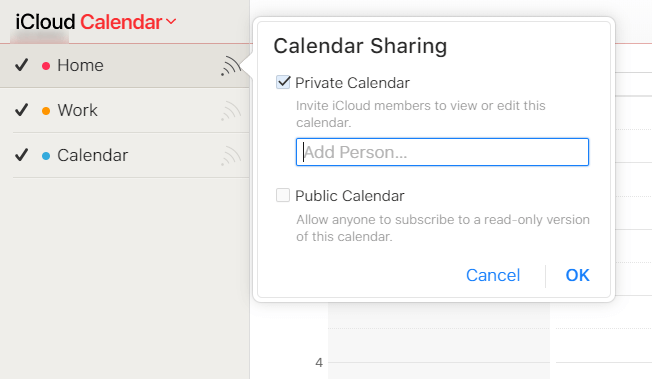The height and width of the screenshot is (379, 652).
Task: Click the Add Person input field
Action: pos(442,152)
